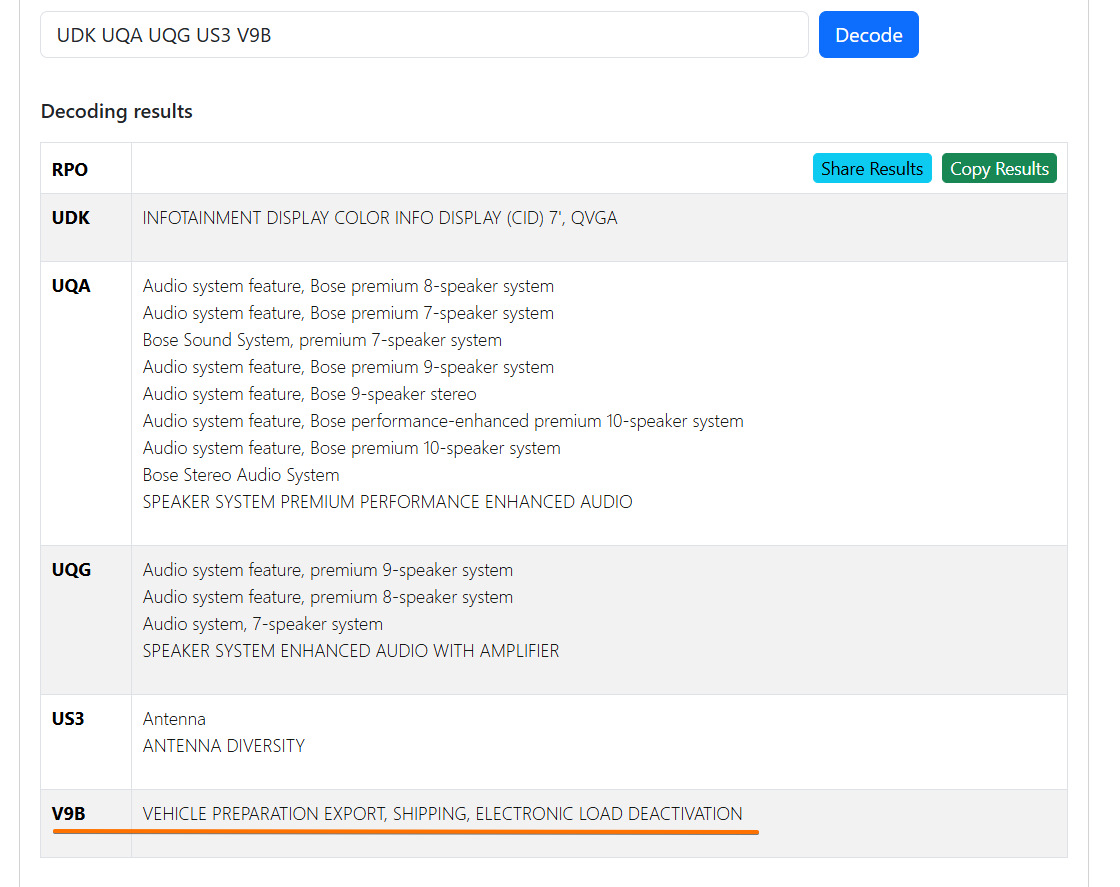Select the V9B code cell

86,823
